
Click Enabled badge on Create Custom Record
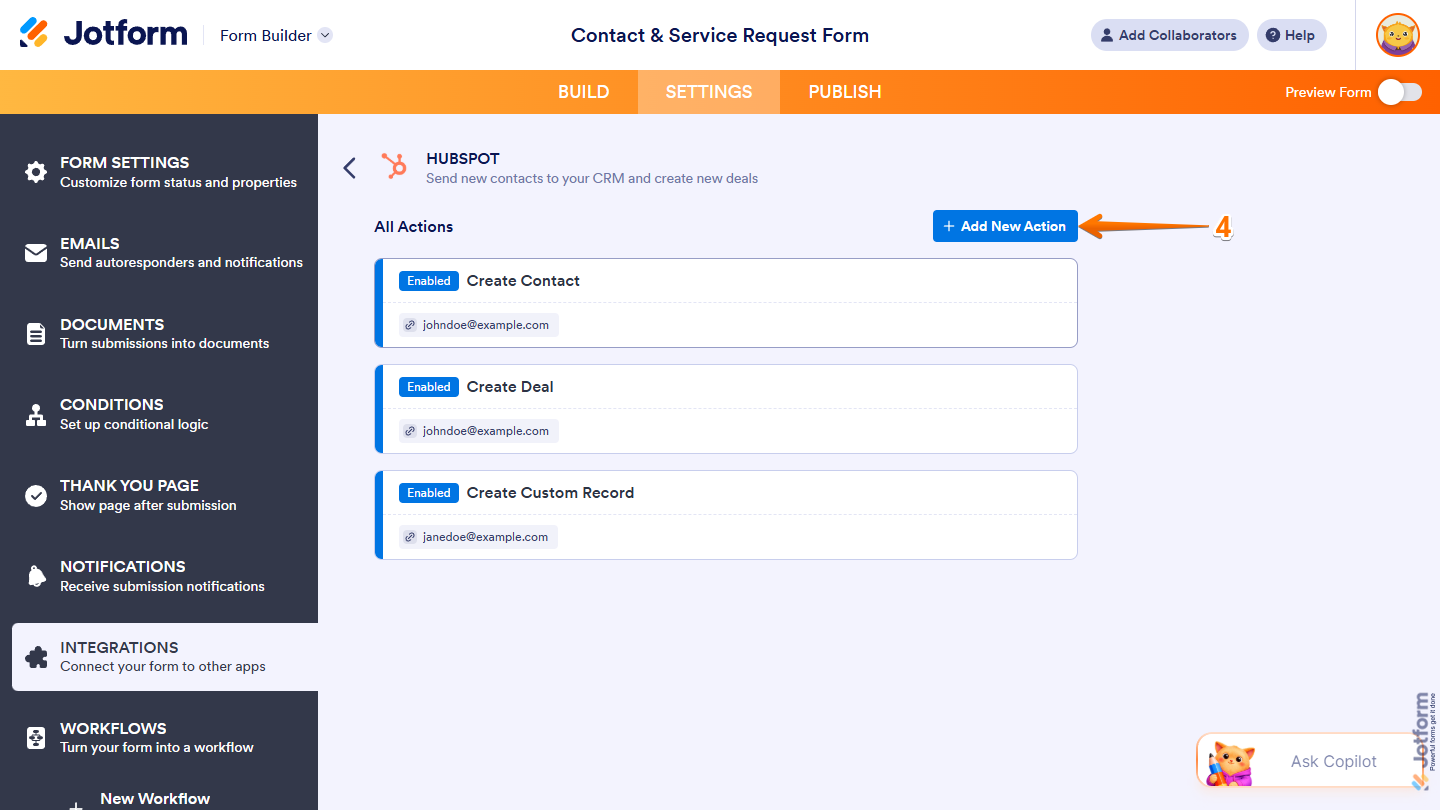point(429,493)
